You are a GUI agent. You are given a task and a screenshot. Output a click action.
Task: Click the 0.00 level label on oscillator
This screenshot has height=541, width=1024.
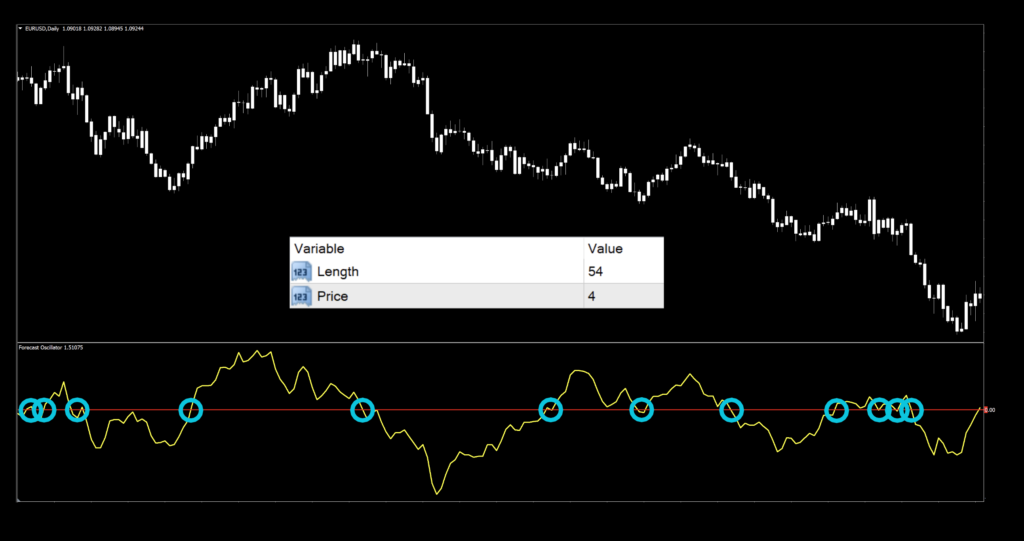(989, 410)
